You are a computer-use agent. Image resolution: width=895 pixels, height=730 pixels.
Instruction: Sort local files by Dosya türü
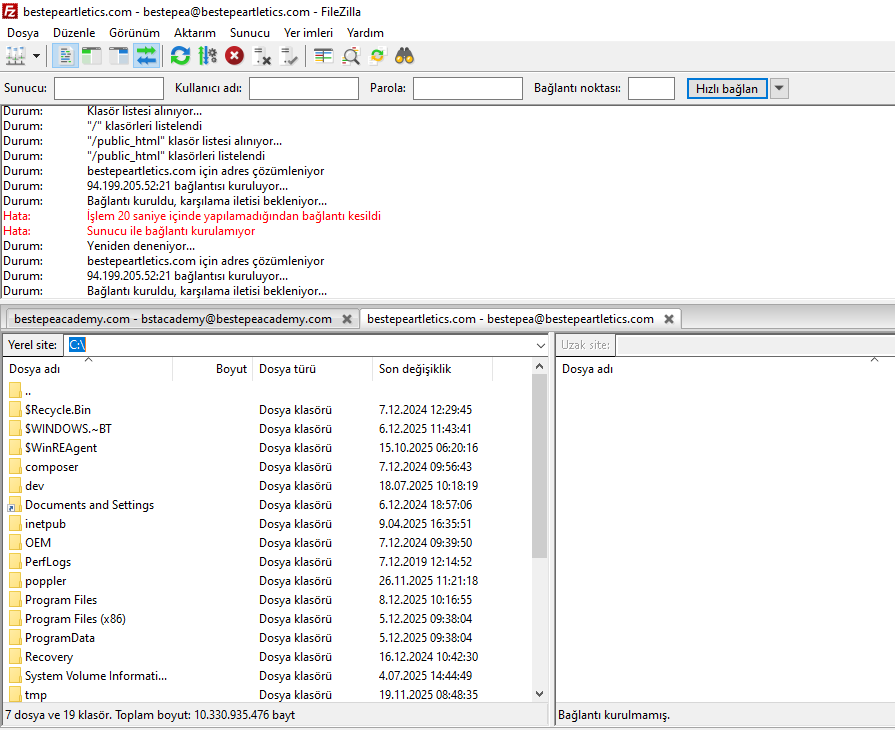pyautogui.click(x=312, y=369)
